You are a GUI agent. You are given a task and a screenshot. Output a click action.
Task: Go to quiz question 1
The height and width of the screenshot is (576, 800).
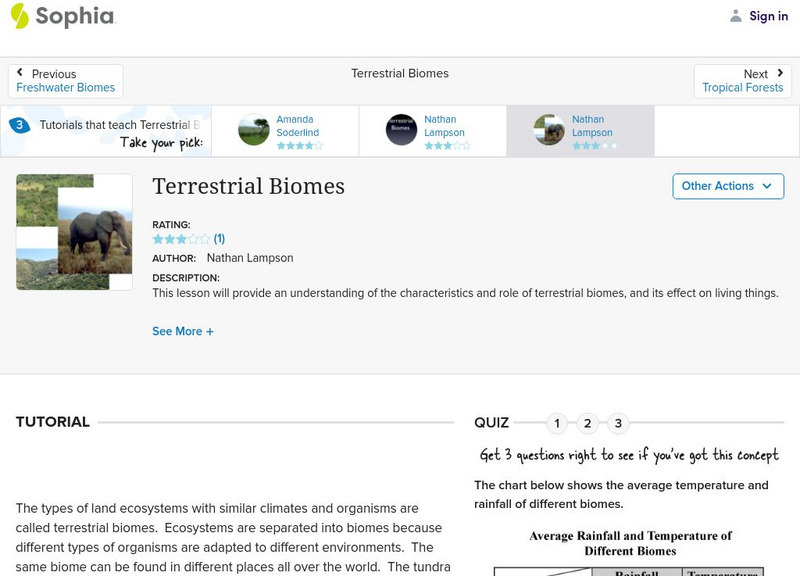pyautogui.click(x=557, y=423)
